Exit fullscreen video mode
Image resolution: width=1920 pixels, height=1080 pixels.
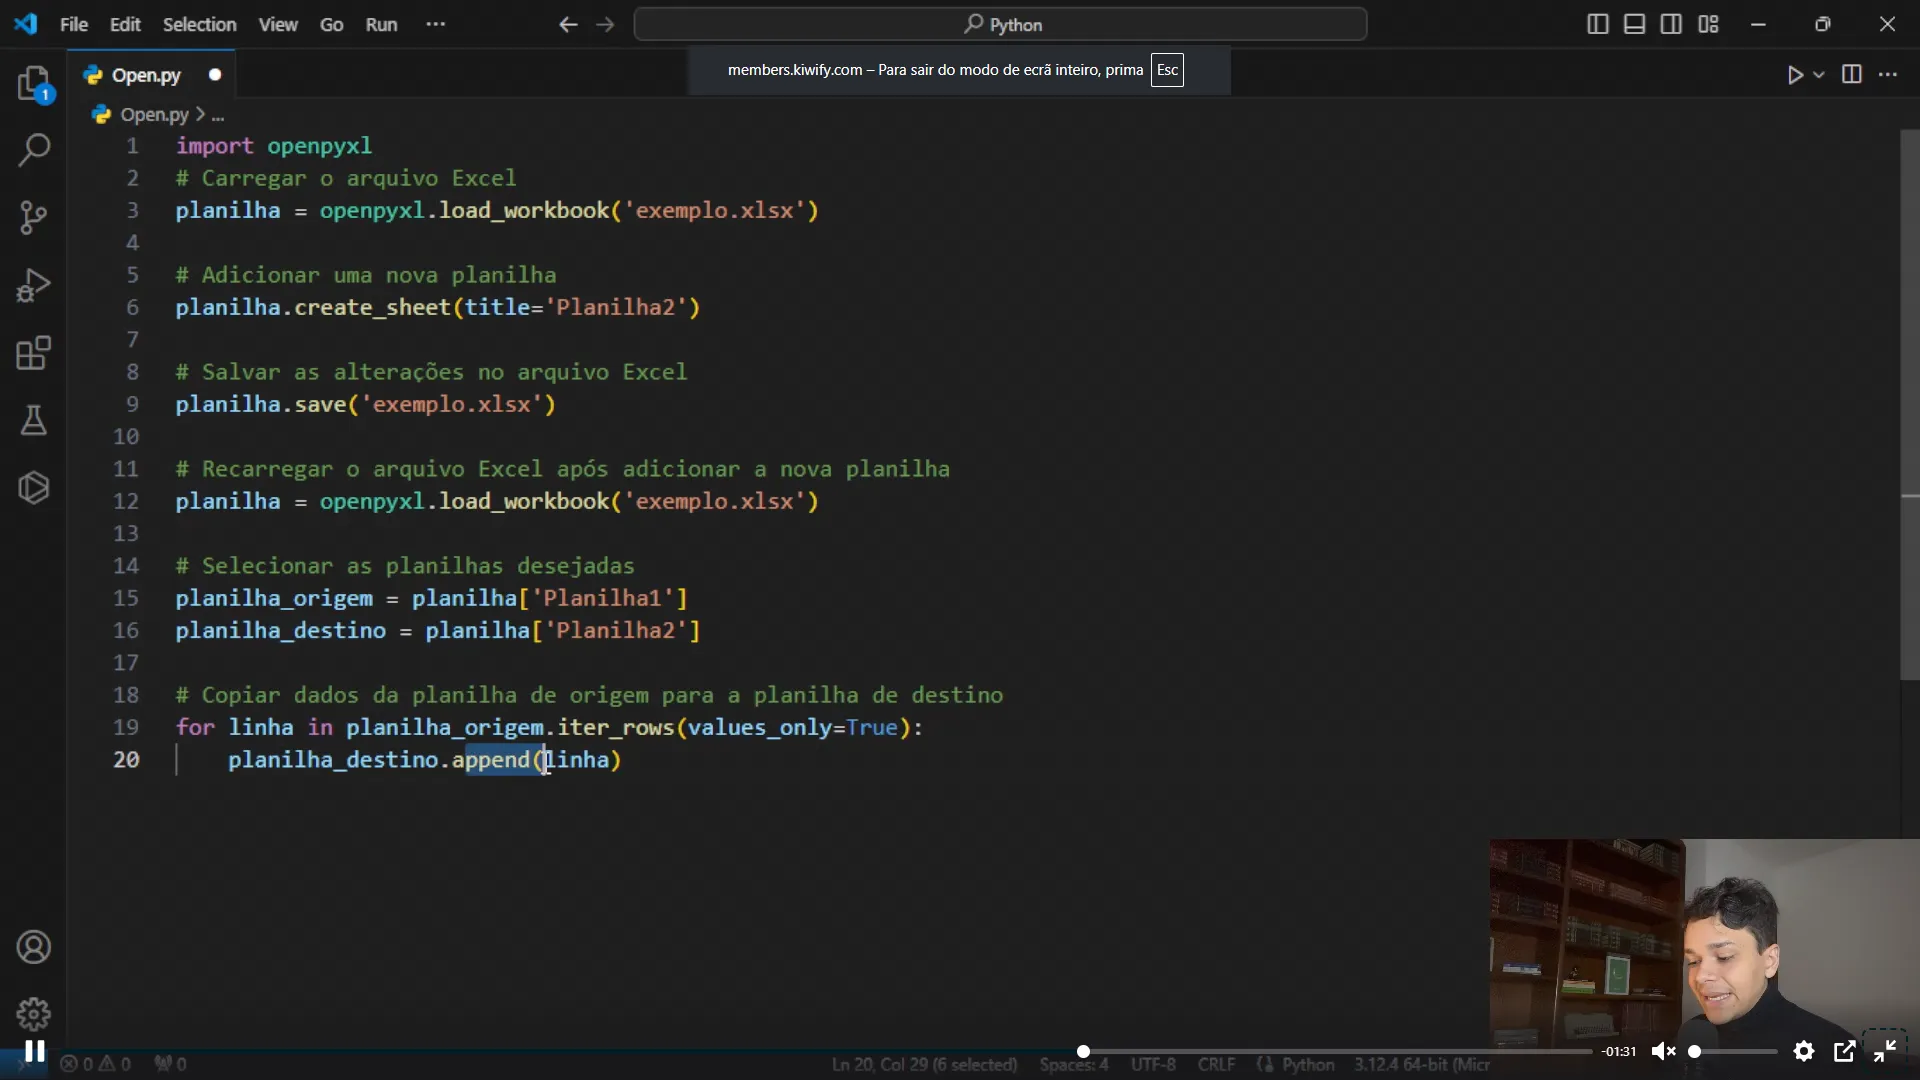[x=1885, y=1051]
